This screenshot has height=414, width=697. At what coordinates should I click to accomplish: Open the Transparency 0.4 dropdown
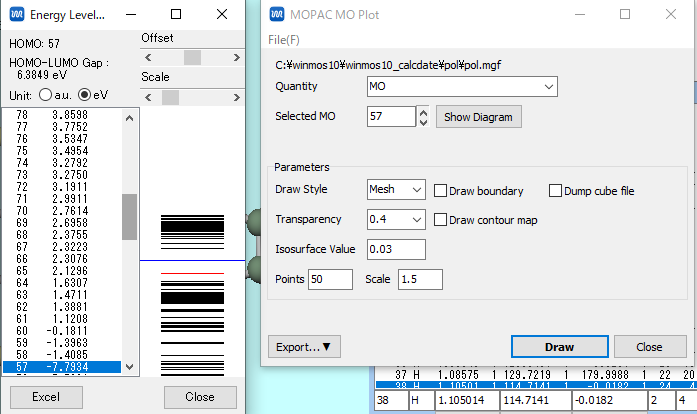396,219
